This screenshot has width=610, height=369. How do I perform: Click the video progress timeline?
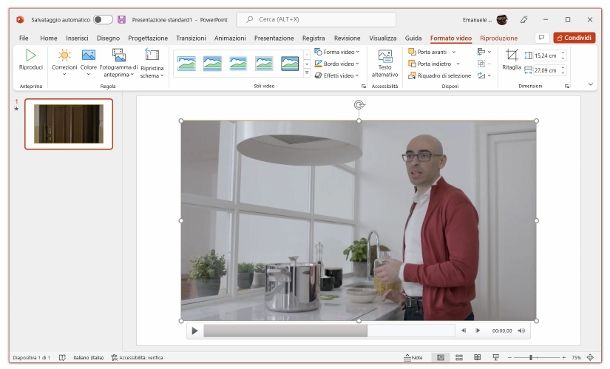coord(329,331)
